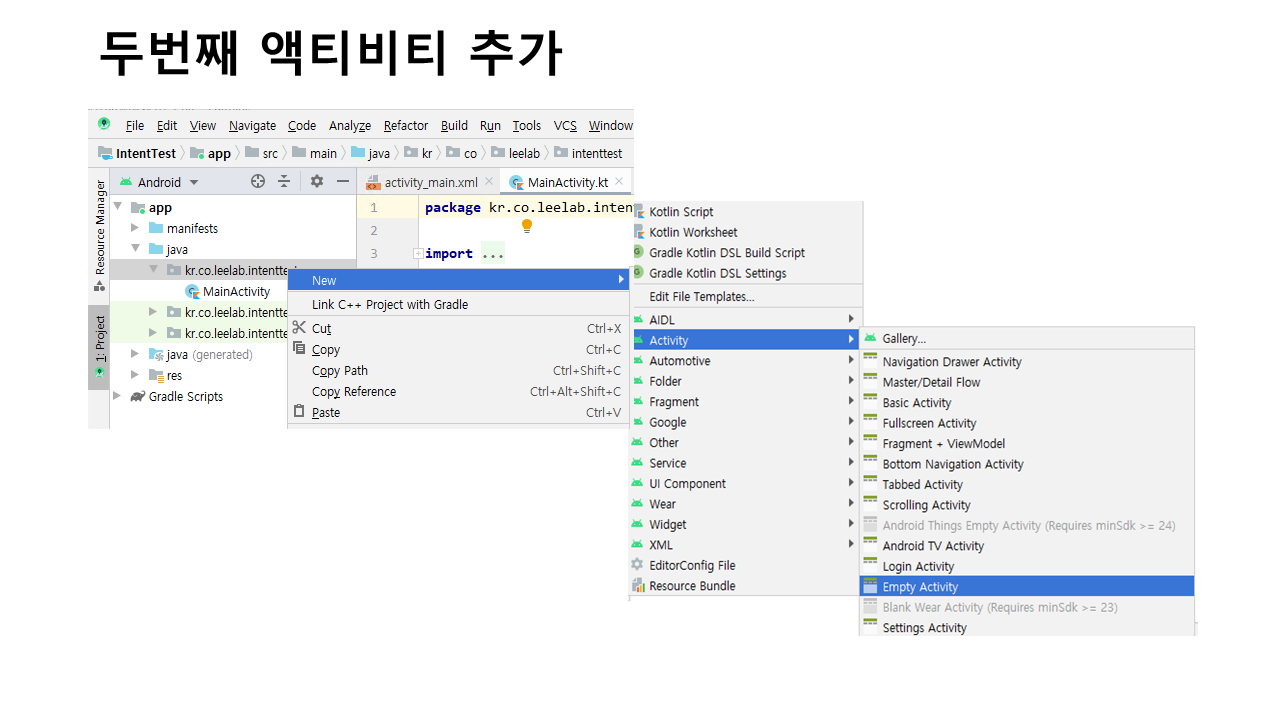Choose Empty Activity from Activity submenu

point(920,587)
